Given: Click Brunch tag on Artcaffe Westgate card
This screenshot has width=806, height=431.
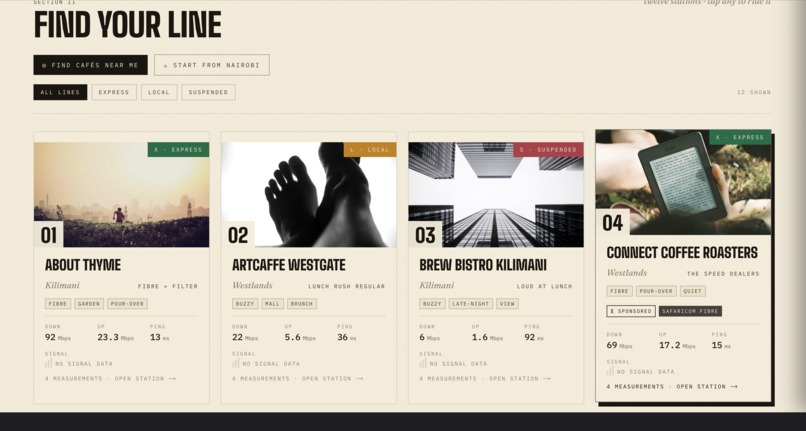Looking at the screenshot, I should (x=302, y=303).
